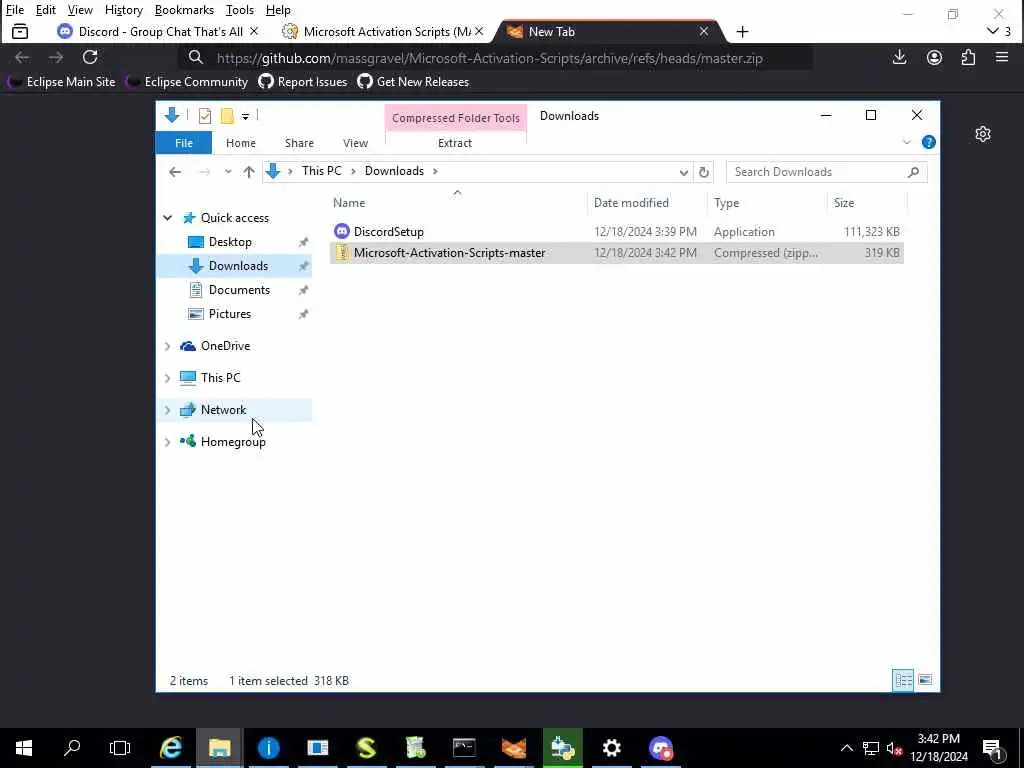
Task: Click the File Explorer taskbar icon
Action: [219, 748]
